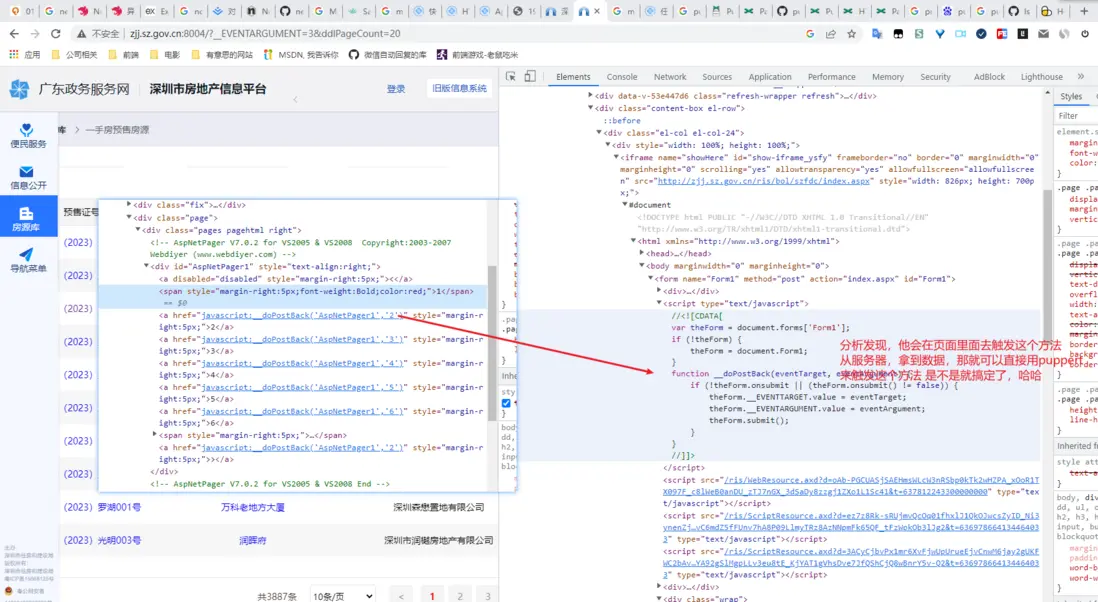The width and height of the screenshot is (1098, 602).
Task: Click the browser reload button
Action: [x=55, y=34]
